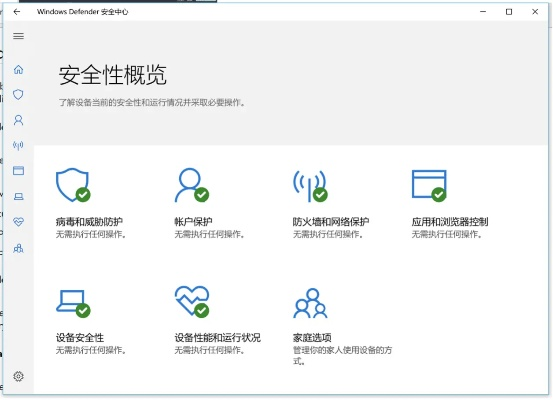This screenshot has width=553, height=400.
Task: Open firewall and network icon in sidebar
Action: [x=18, y=145]
